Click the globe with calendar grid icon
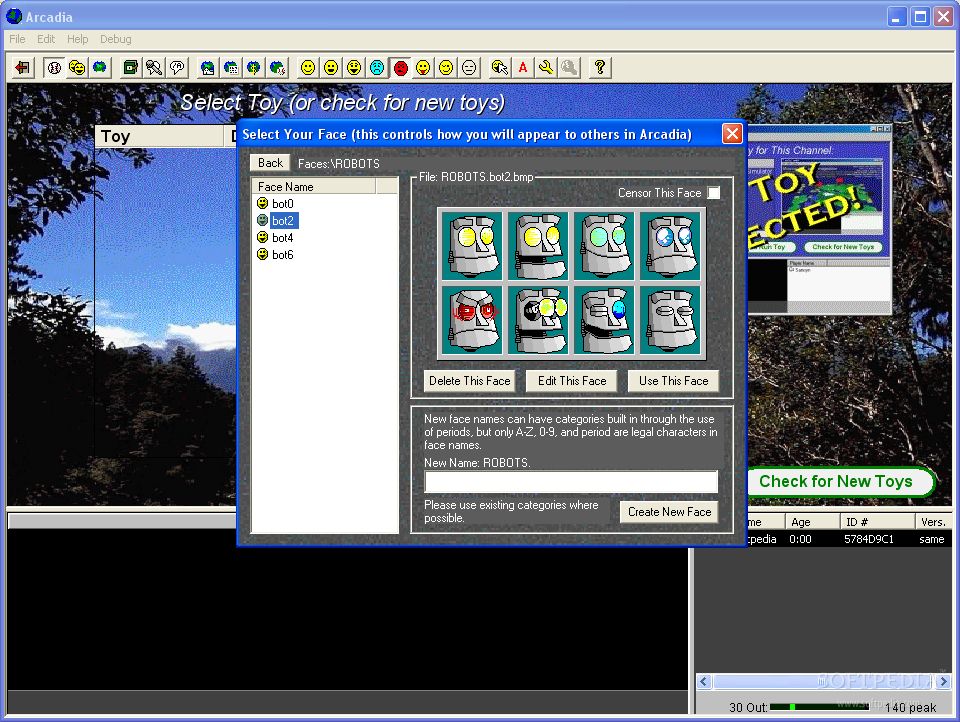 tap(231, 67)
